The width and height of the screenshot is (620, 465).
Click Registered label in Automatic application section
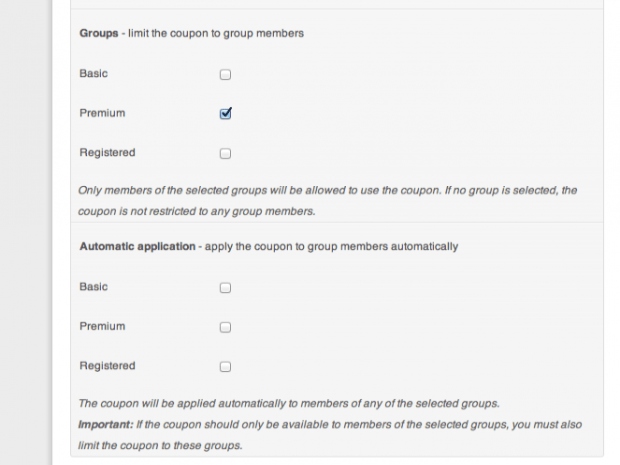107,366
